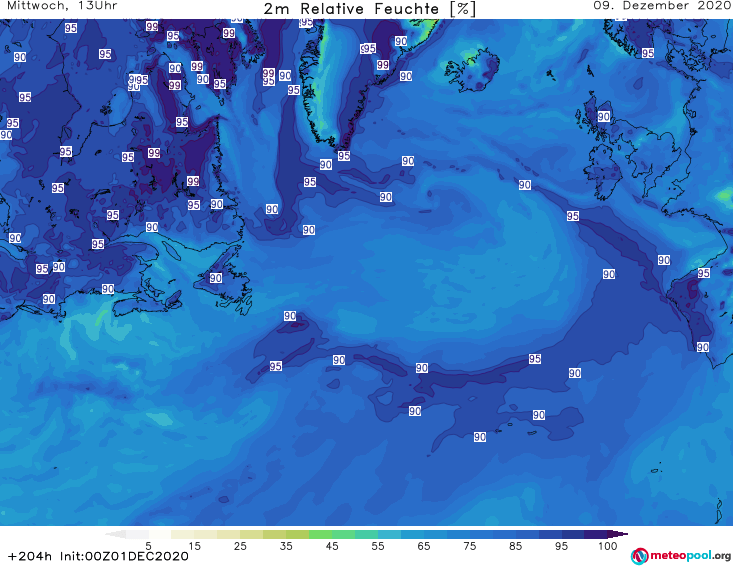Click legend tick value 55

pos(378,546)
